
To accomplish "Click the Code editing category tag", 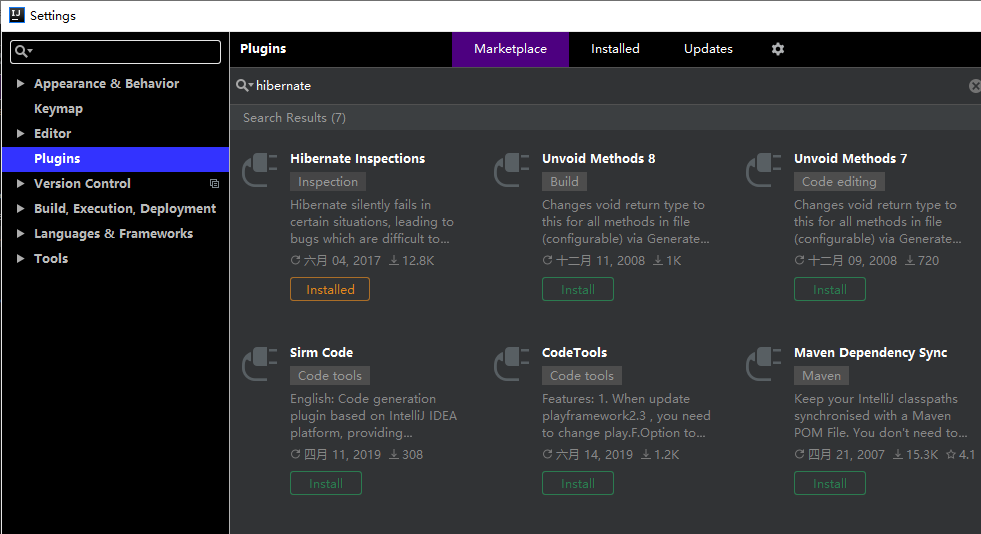I will pyautogui.click(x=839, y=182).
